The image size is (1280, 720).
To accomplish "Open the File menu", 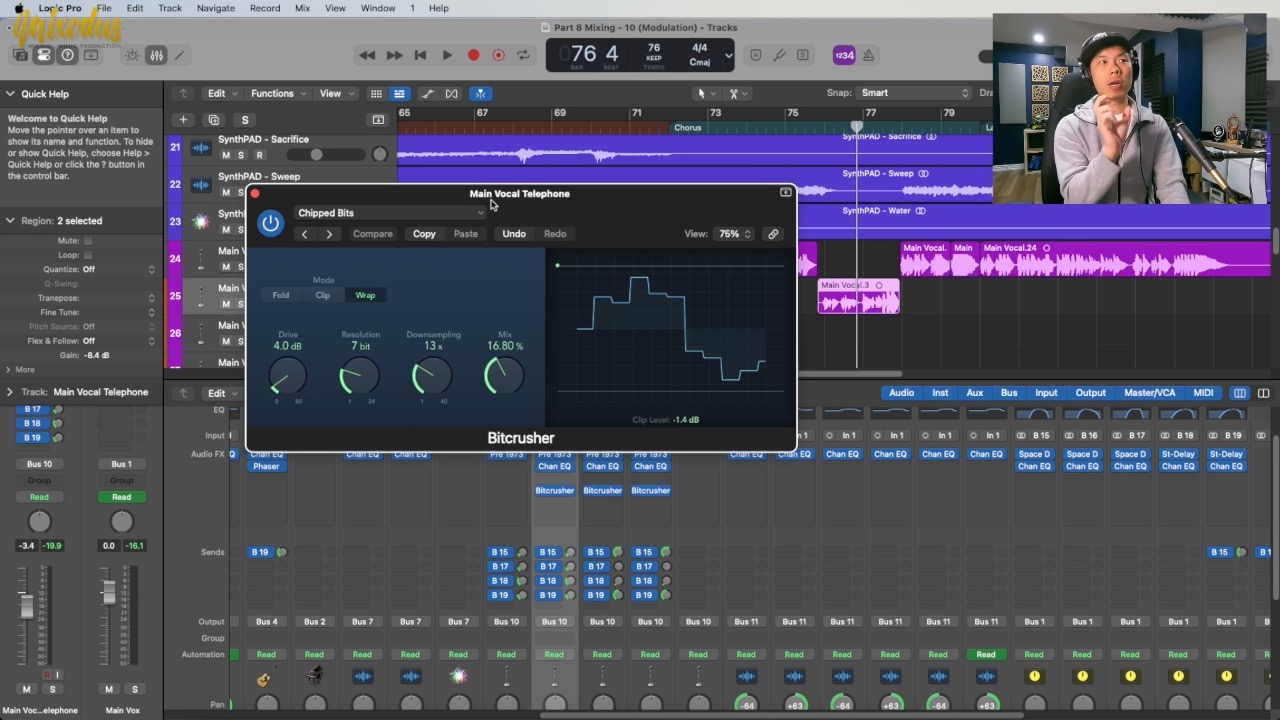I will pos(104,8).
